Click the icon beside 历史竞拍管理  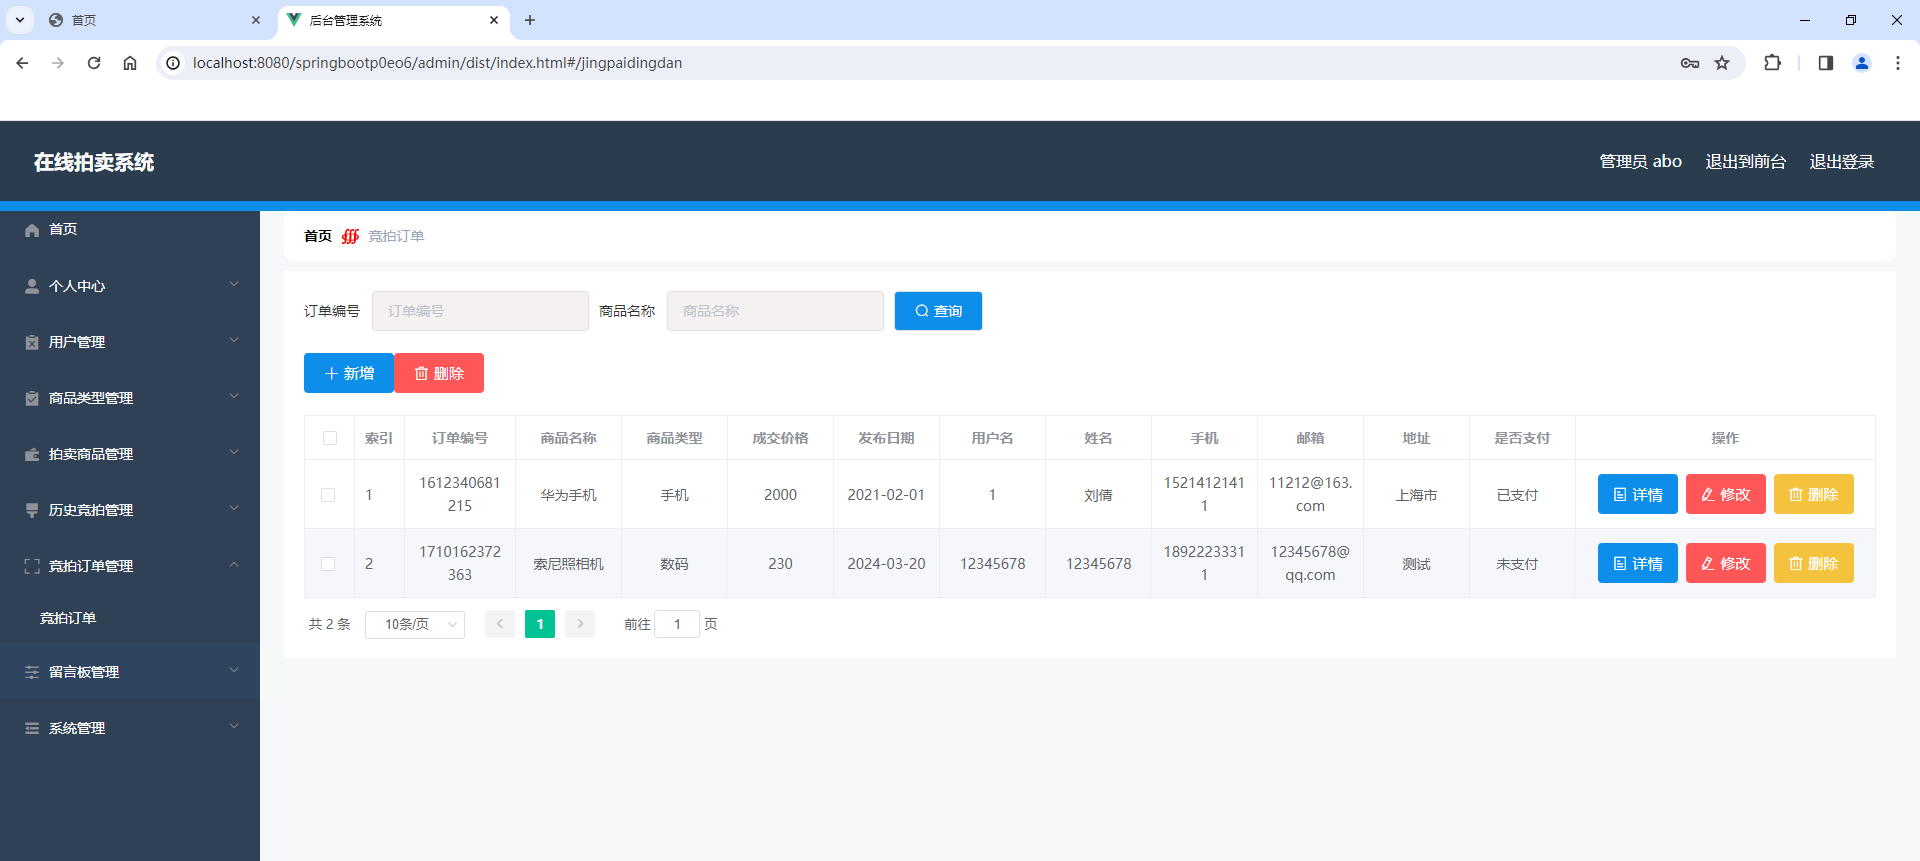click(x=32, y=510)
